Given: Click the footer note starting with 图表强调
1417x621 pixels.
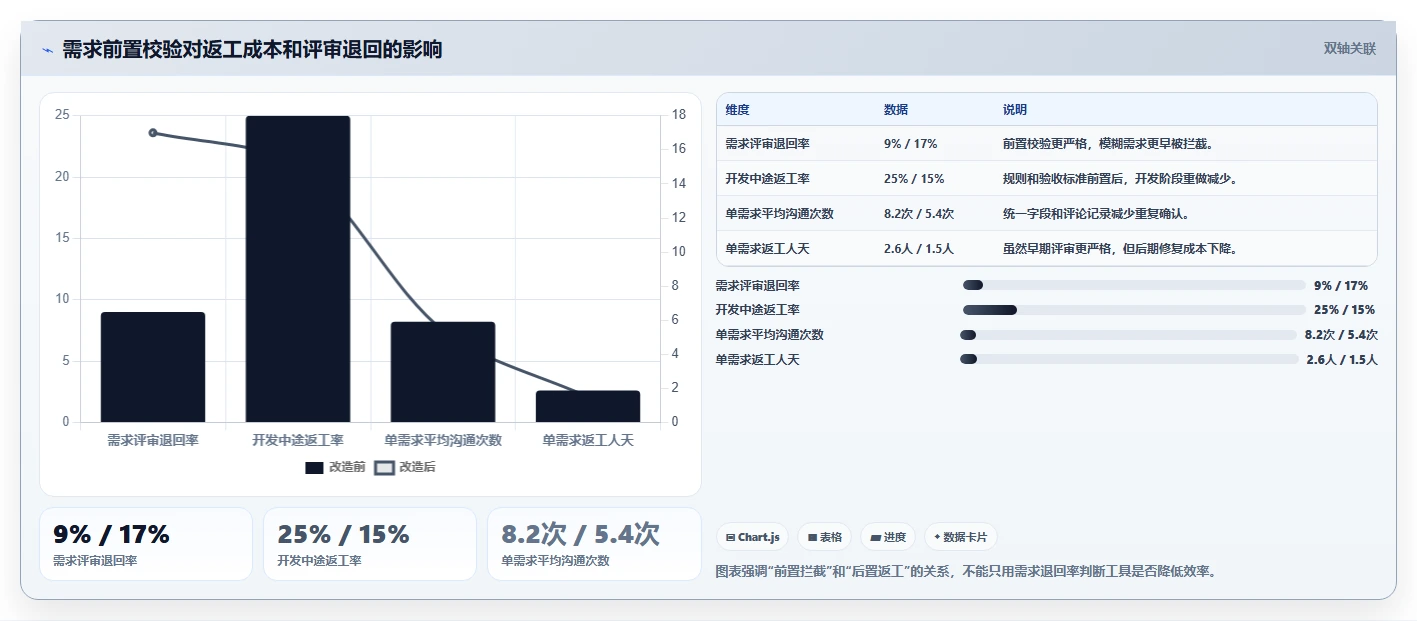Looking at the screenshot, I should tap(966, 572).
